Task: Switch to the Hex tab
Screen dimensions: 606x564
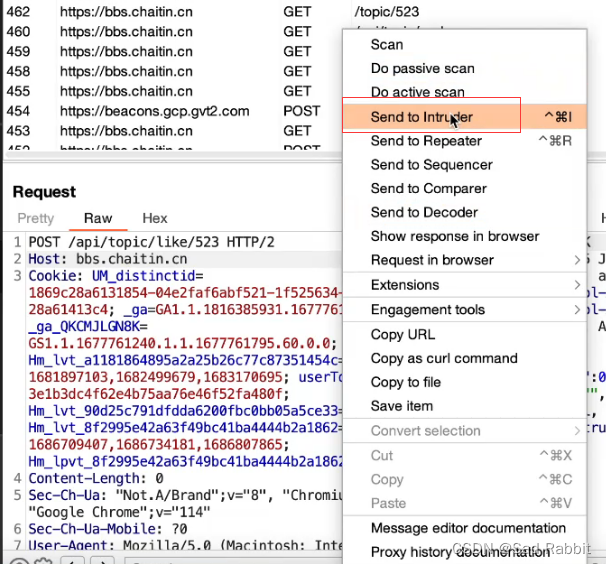Action: 155,218
